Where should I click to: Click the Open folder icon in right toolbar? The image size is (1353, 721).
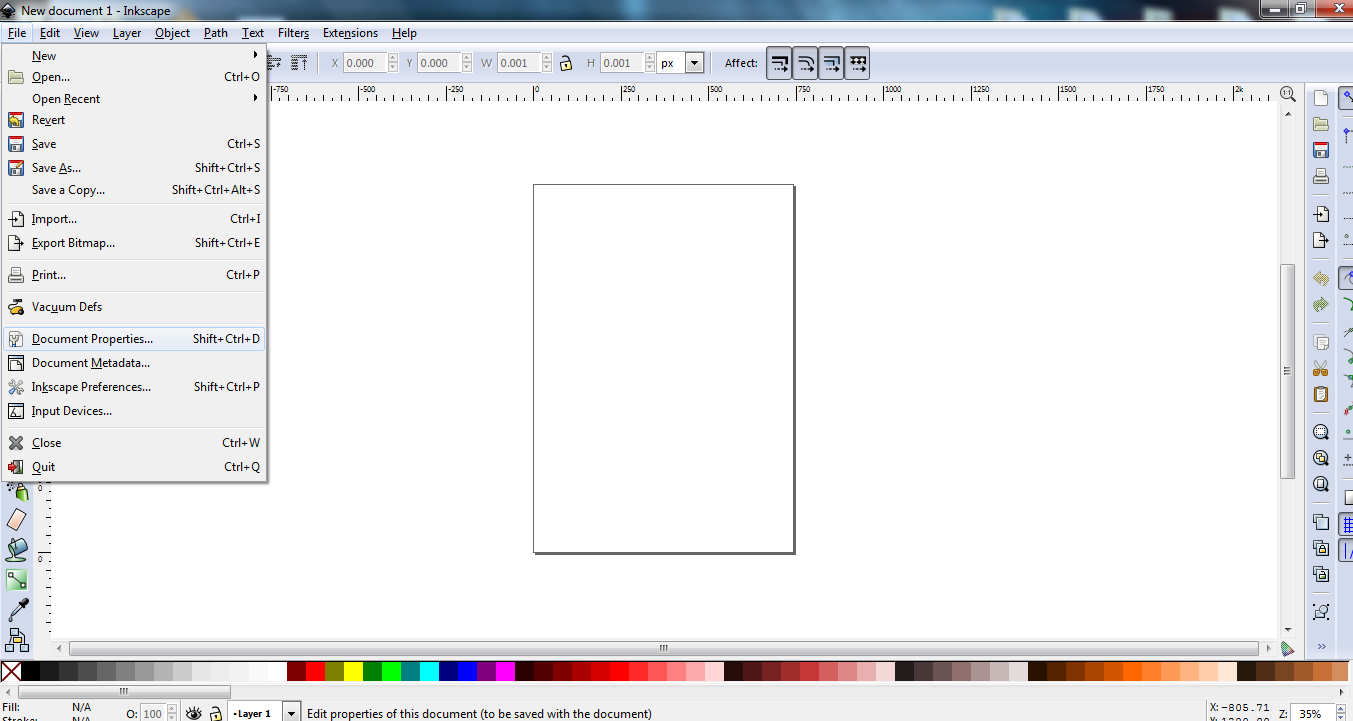pos(1321,124)
